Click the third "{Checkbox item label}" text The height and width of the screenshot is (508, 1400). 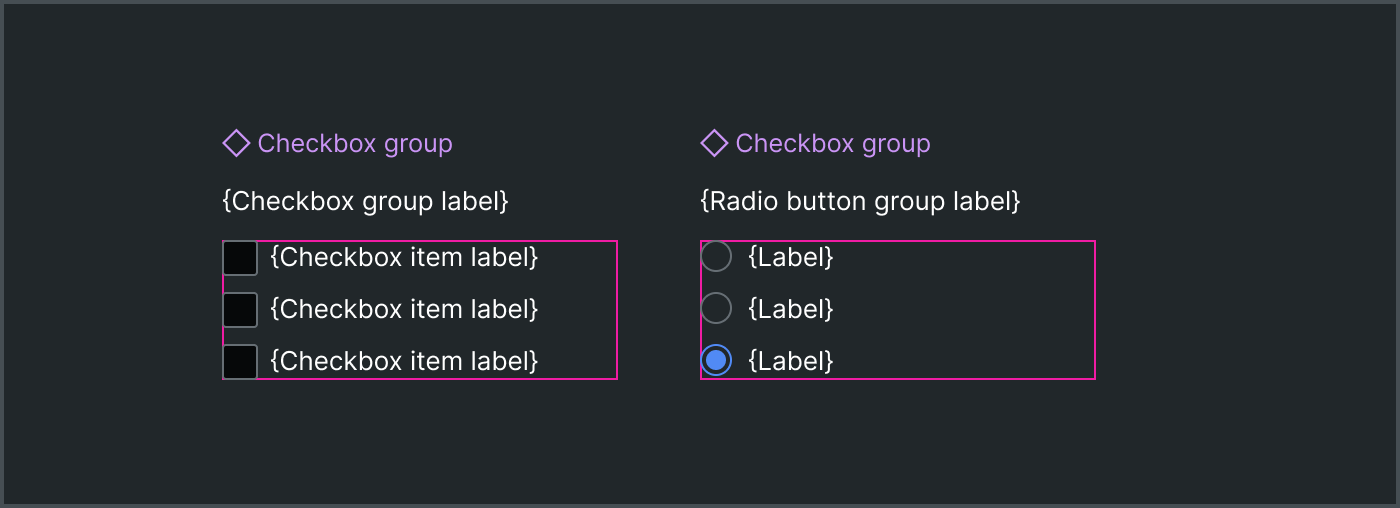click(404, 362)
